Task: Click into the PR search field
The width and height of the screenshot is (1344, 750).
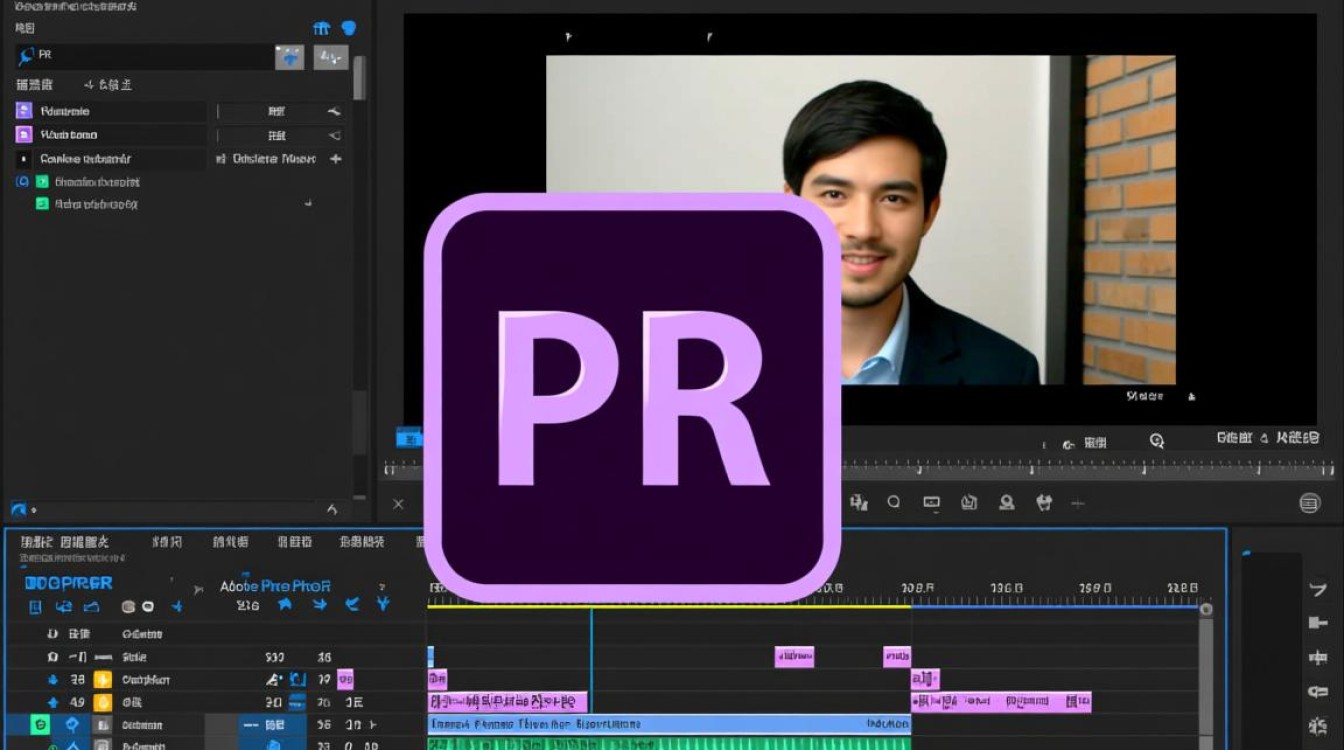Action: [150, 56]
